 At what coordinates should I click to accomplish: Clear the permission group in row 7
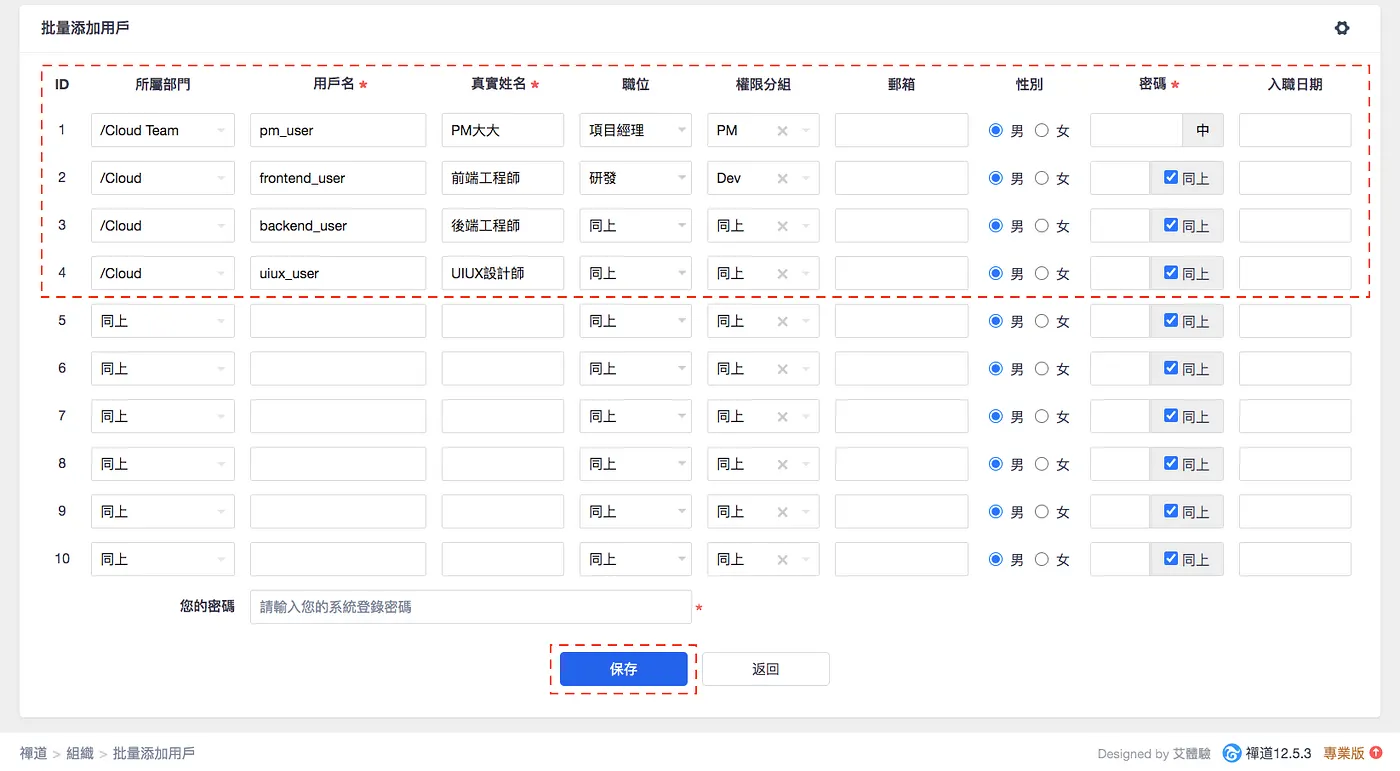coord(782,416)
